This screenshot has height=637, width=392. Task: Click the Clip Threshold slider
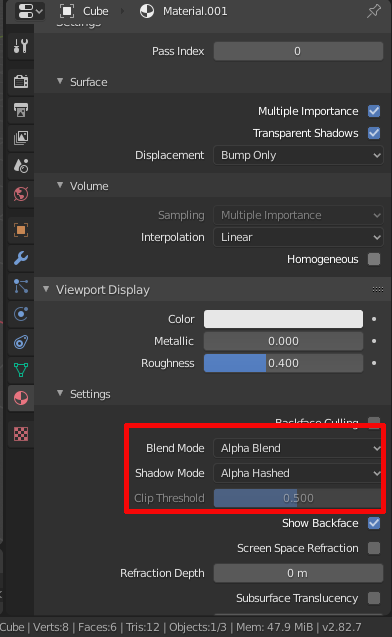point(298,498)
